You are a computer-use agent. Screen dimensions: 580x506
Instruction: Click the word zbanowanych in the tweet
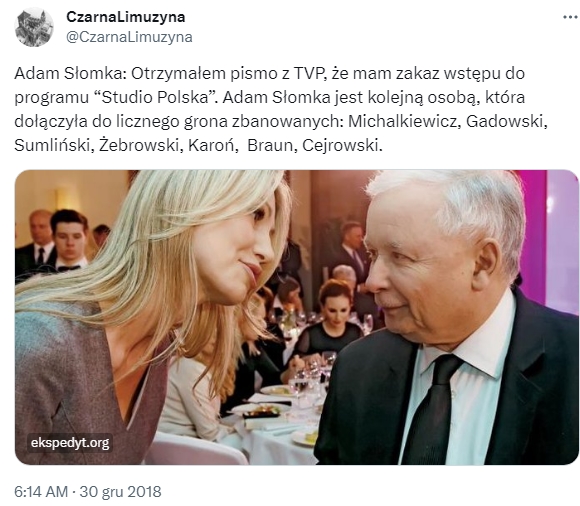[x=287, y=122]
